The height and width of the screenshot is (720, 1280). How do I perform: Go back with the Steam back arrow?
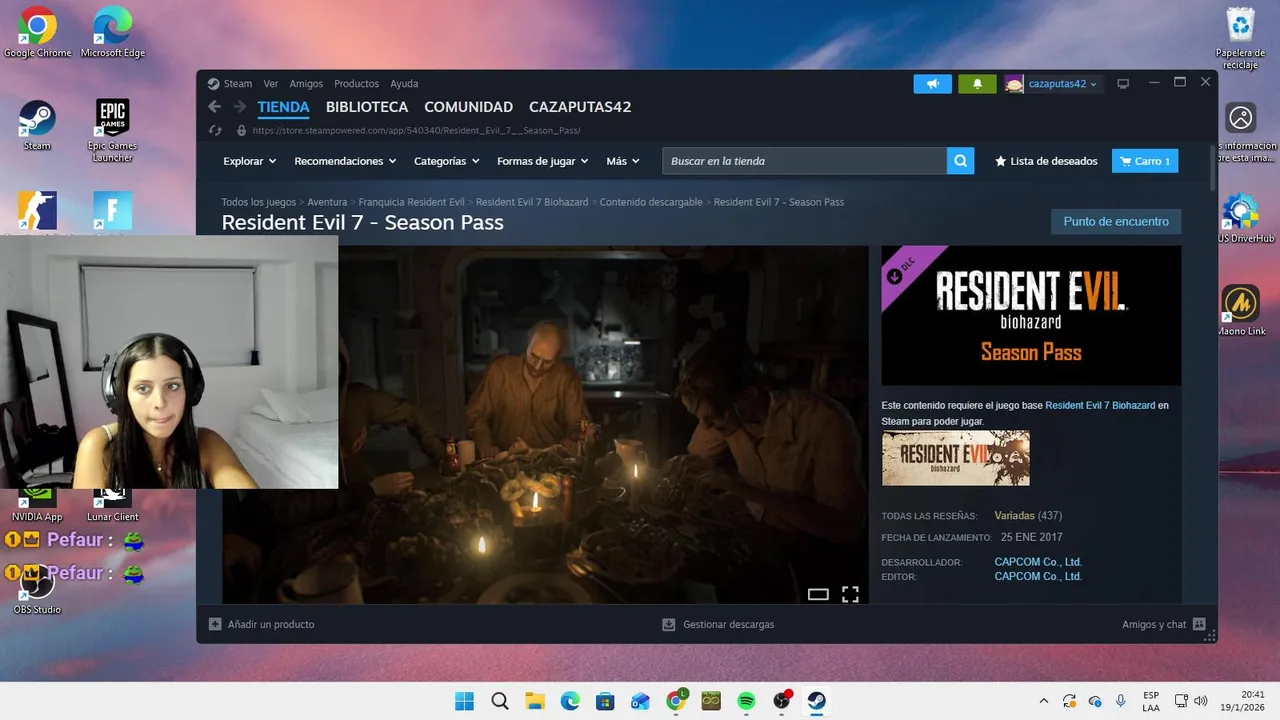click(214, 107)
